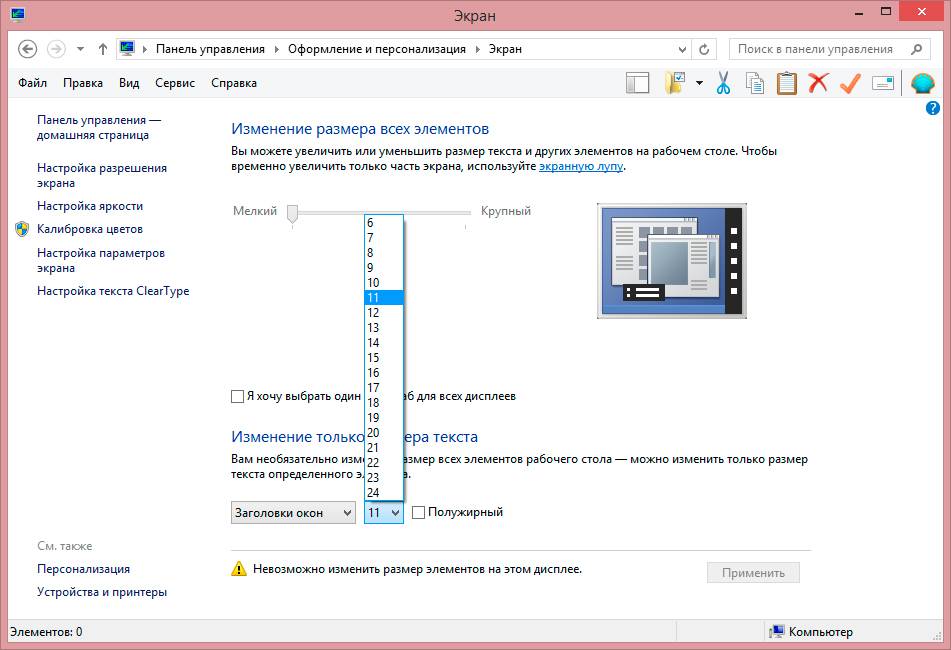Screen dimensions: 951x650
Task: Open the Файл menu
Action: [32, 83]
